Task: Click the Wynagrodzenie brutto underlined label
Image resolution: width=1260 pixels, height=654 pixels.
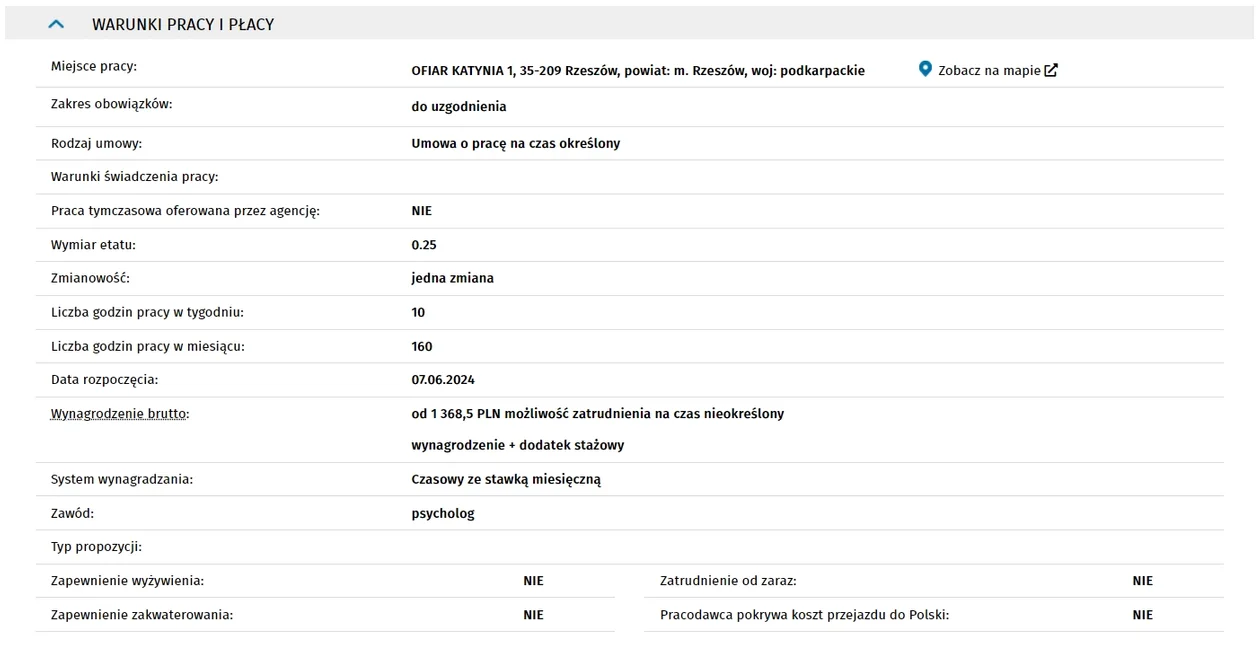Action: click(x=119, y=413)
